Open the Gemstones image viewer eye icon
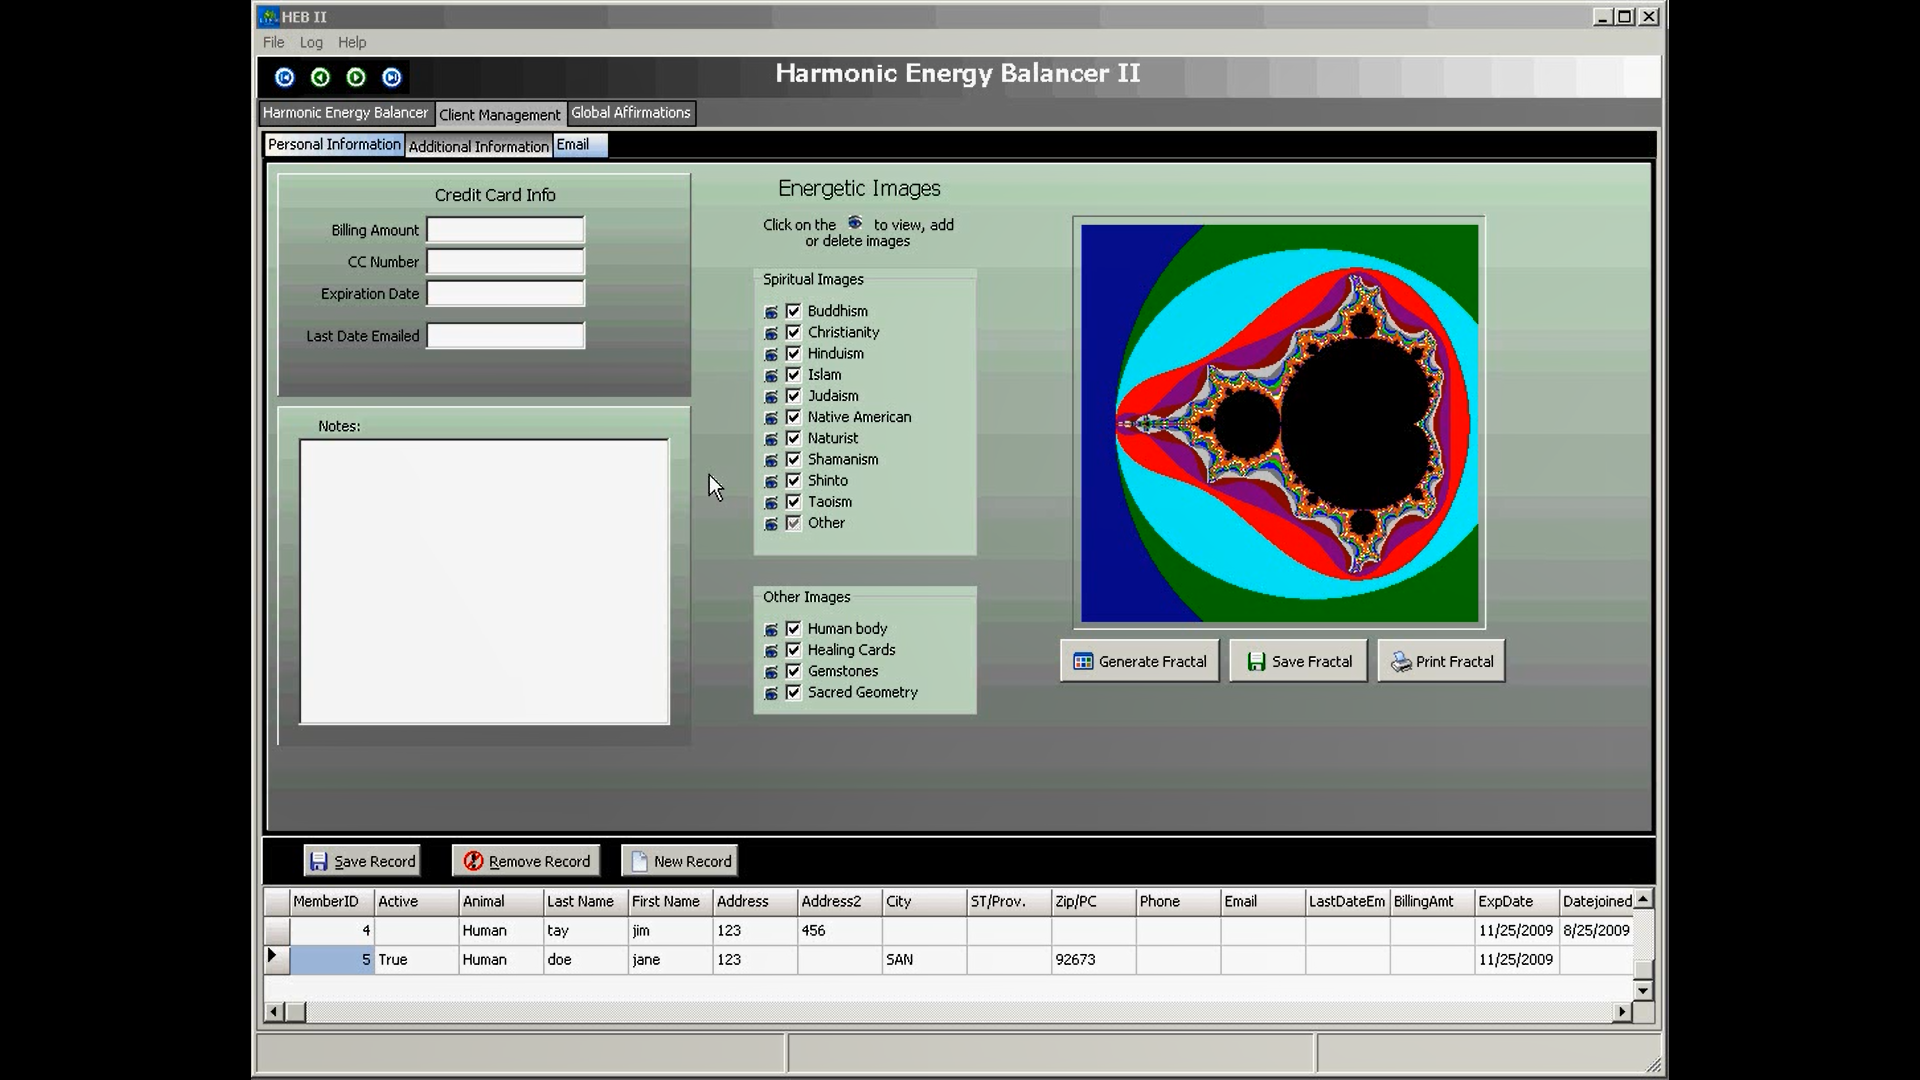 click(x=771, y=672)
